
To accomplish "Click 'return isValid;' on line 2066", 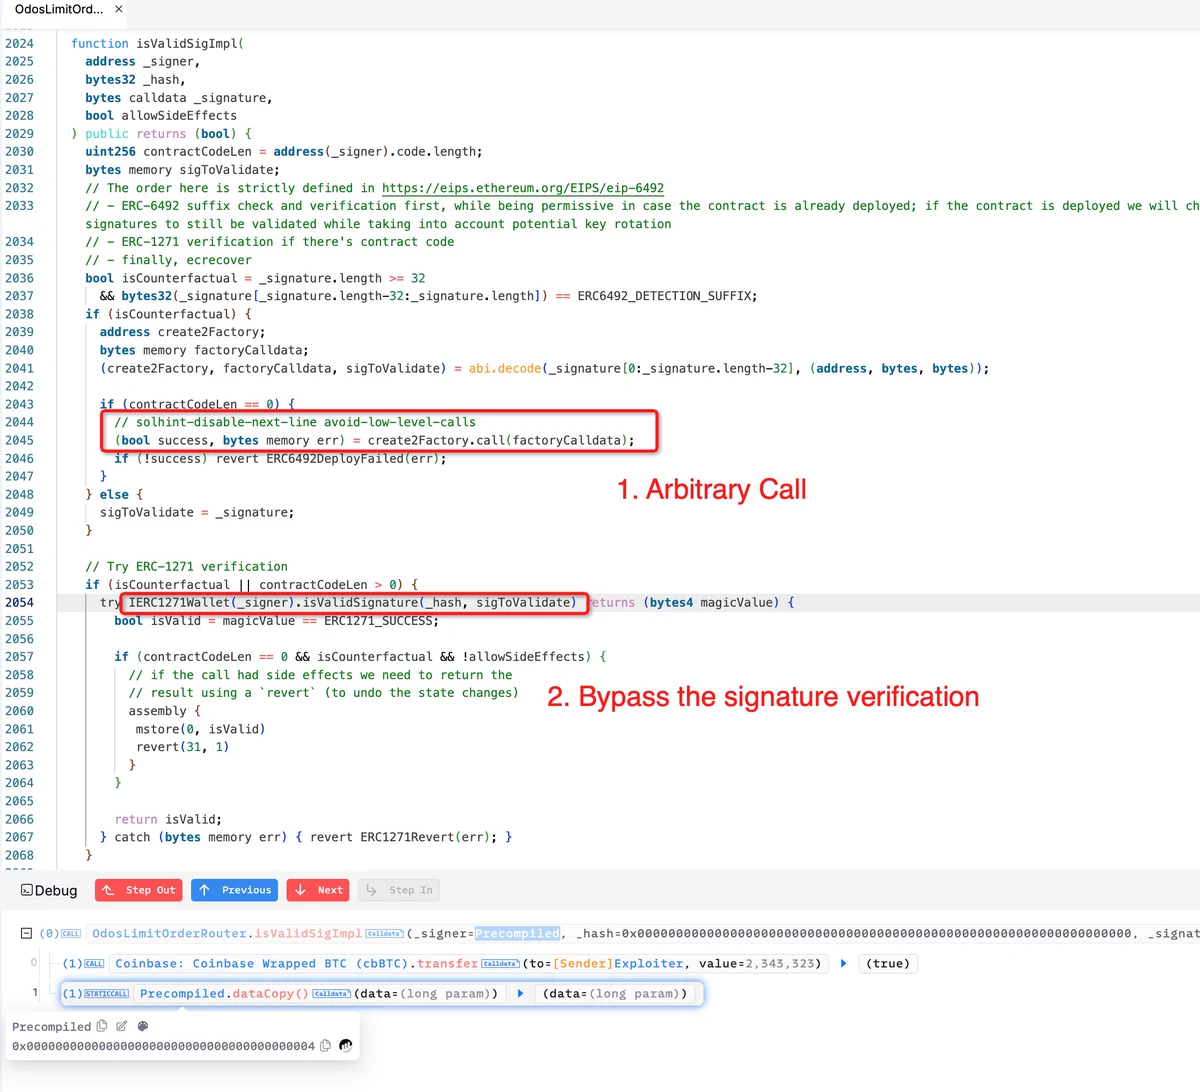I will click(x=168, y=819).
